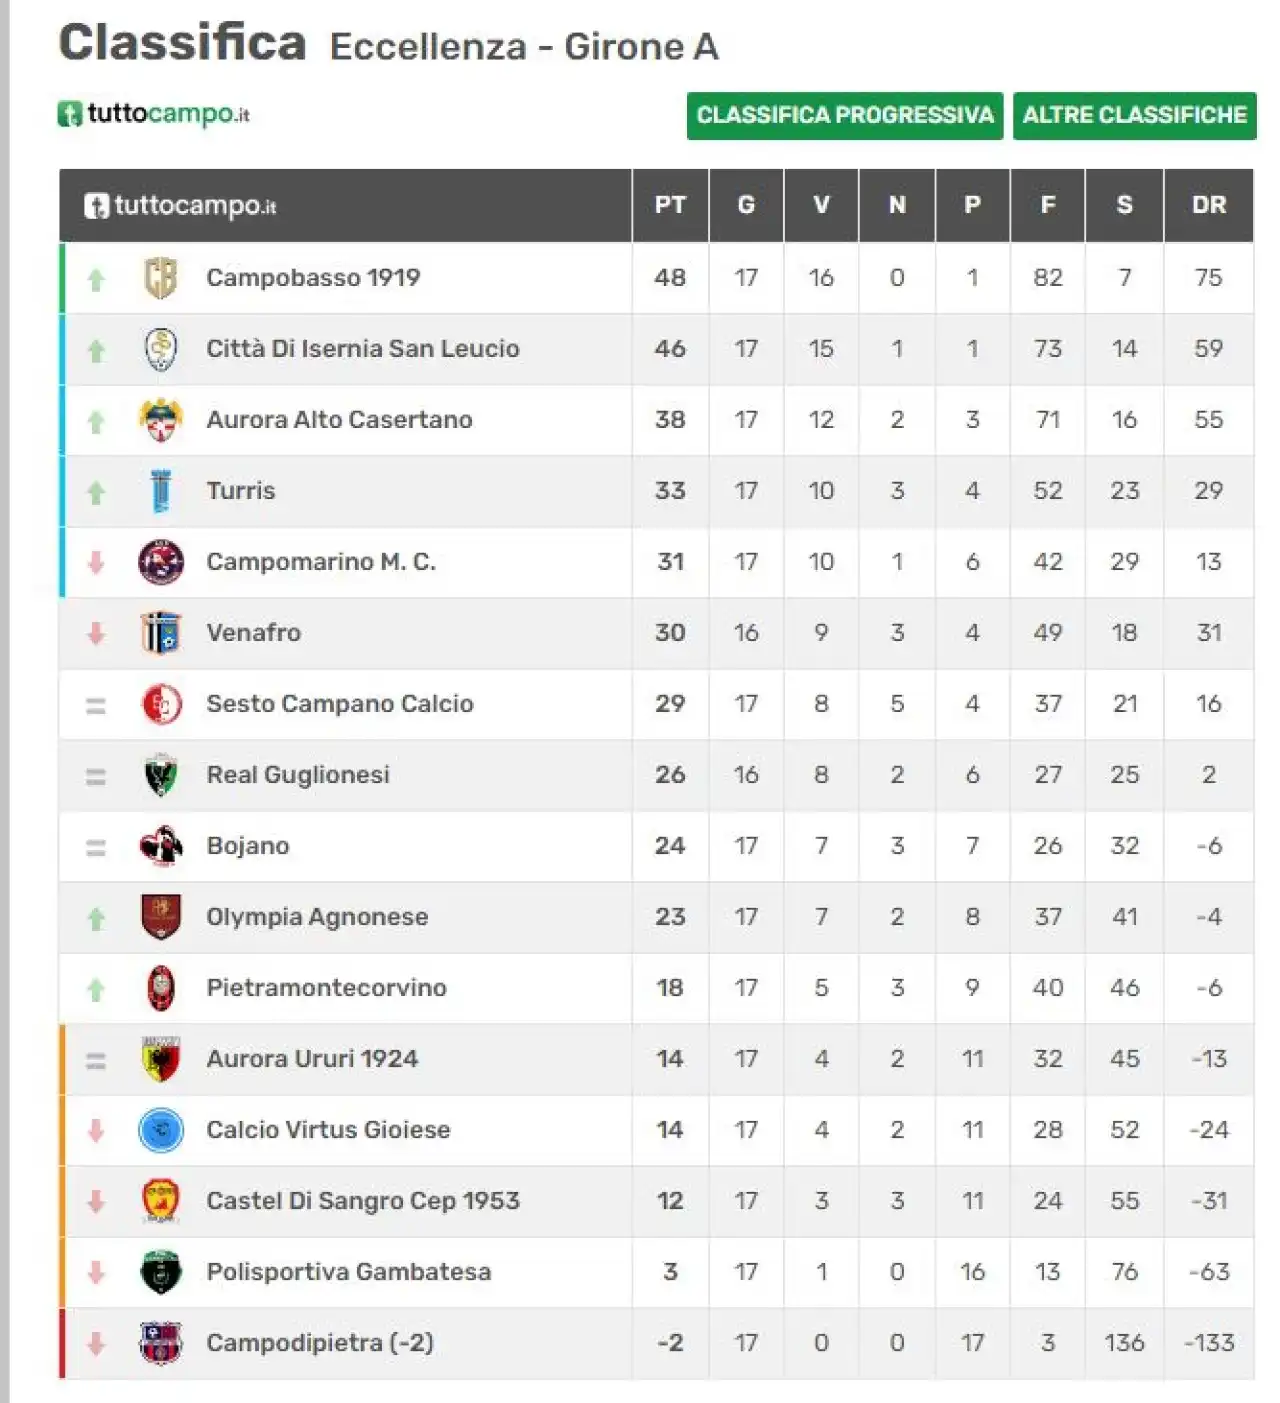Click the Aurora Alto Casertano team logo
The height and width of the screenshot is (1403, 1280).
point(161,420)
